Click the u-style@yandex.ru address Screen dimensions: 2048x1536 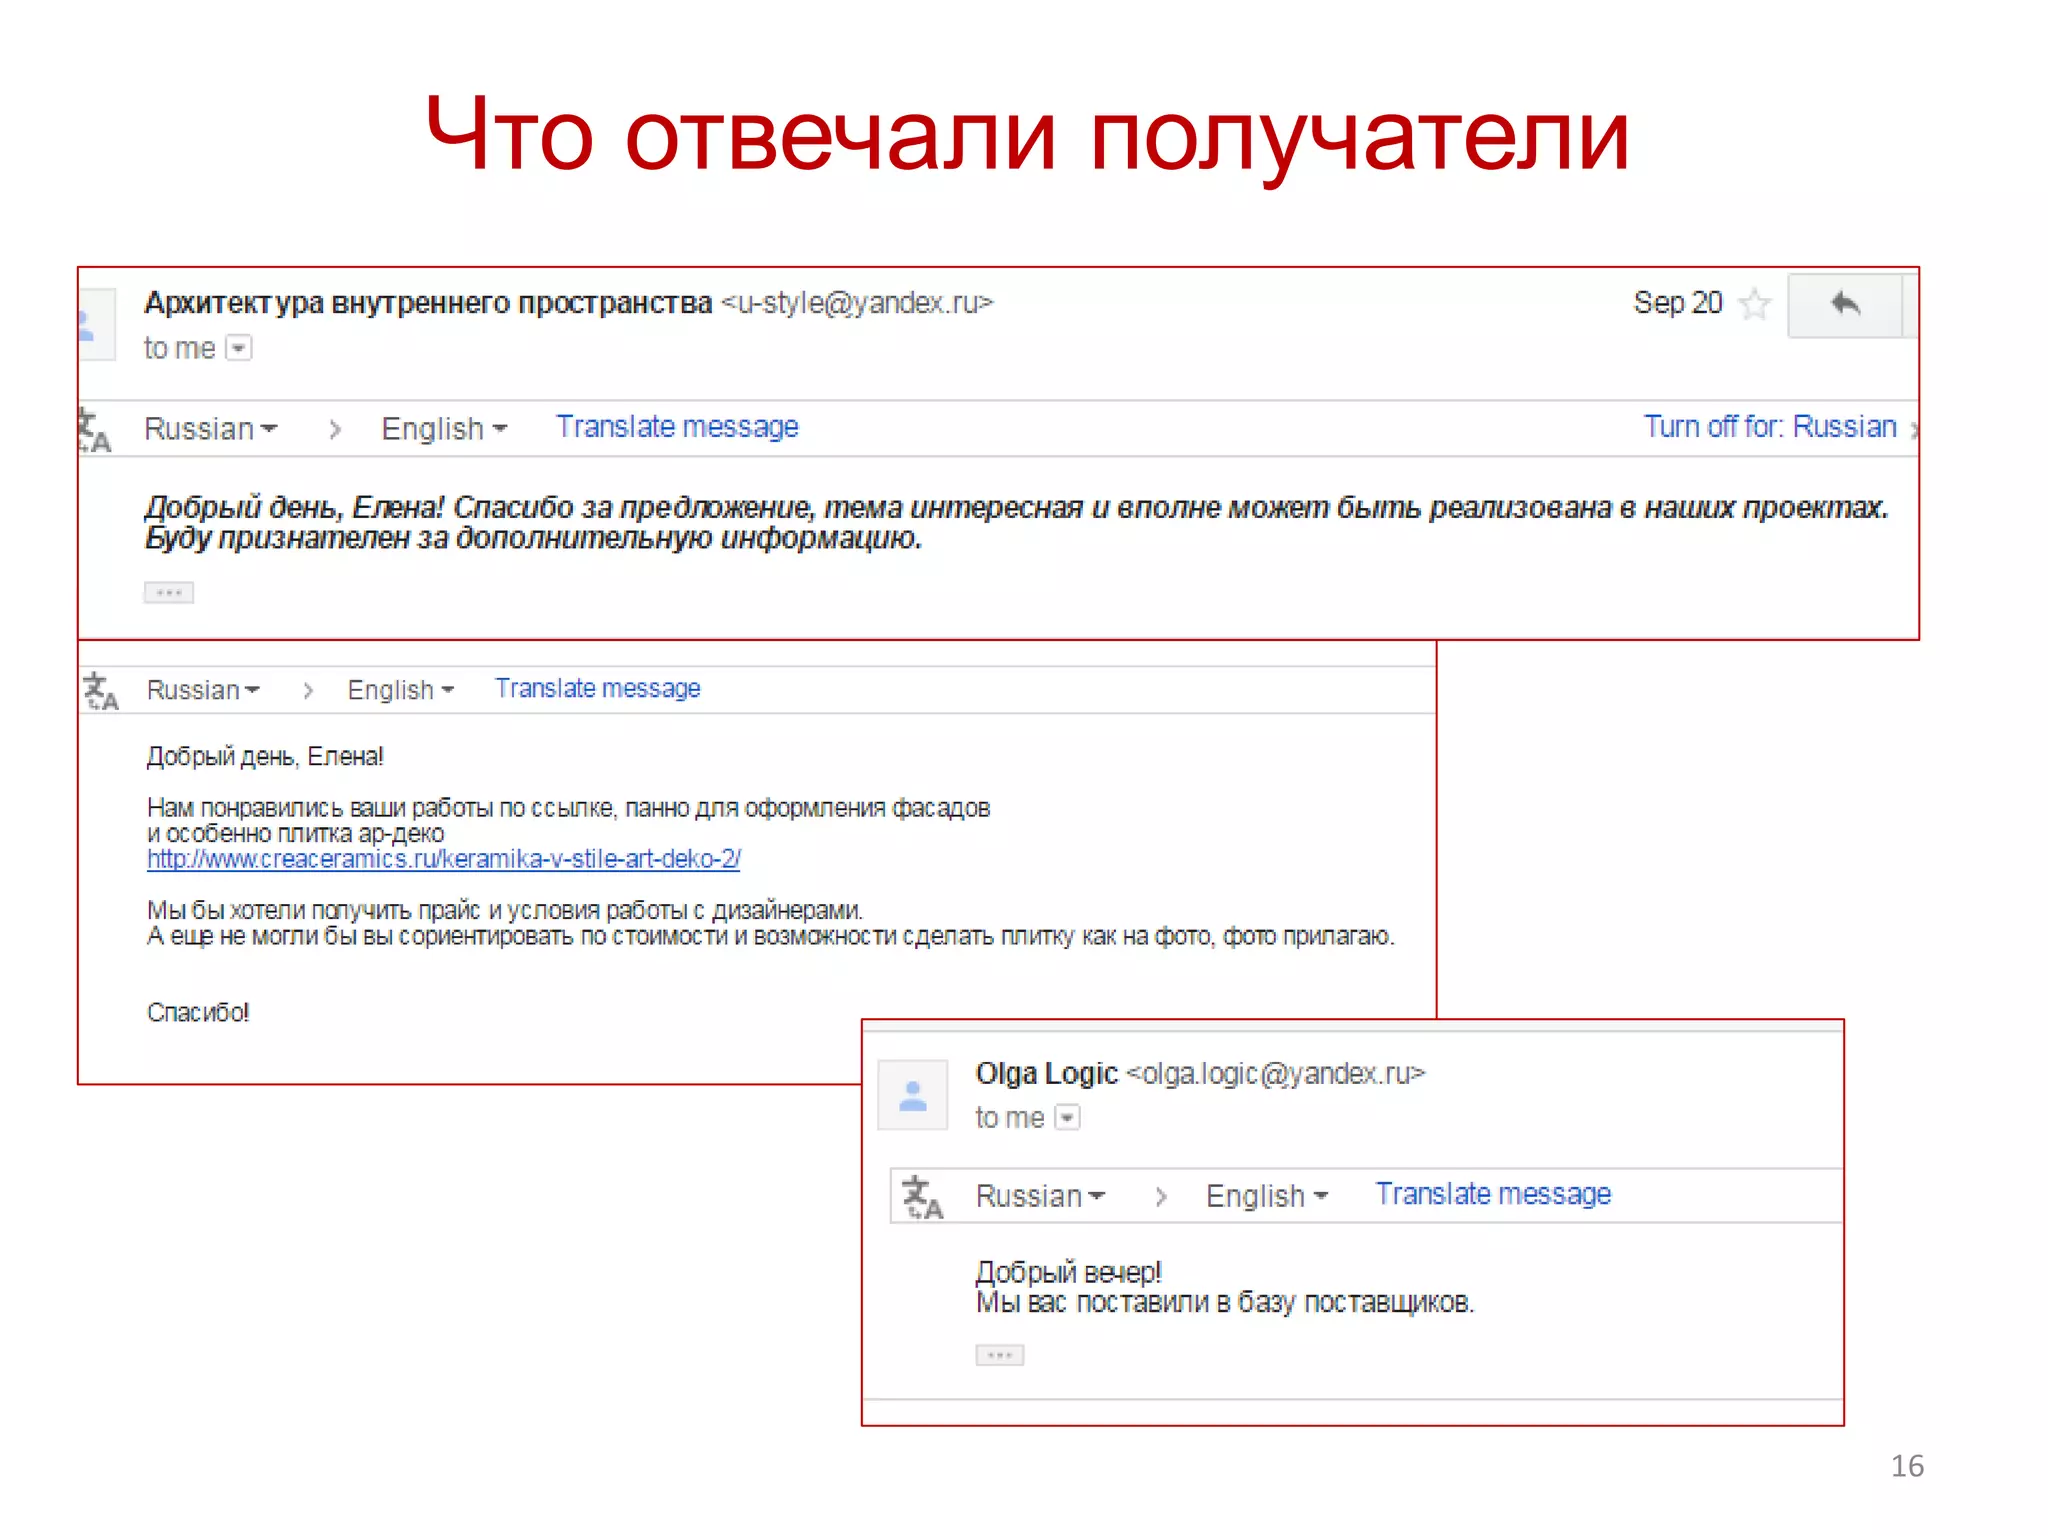coord(858,303)
